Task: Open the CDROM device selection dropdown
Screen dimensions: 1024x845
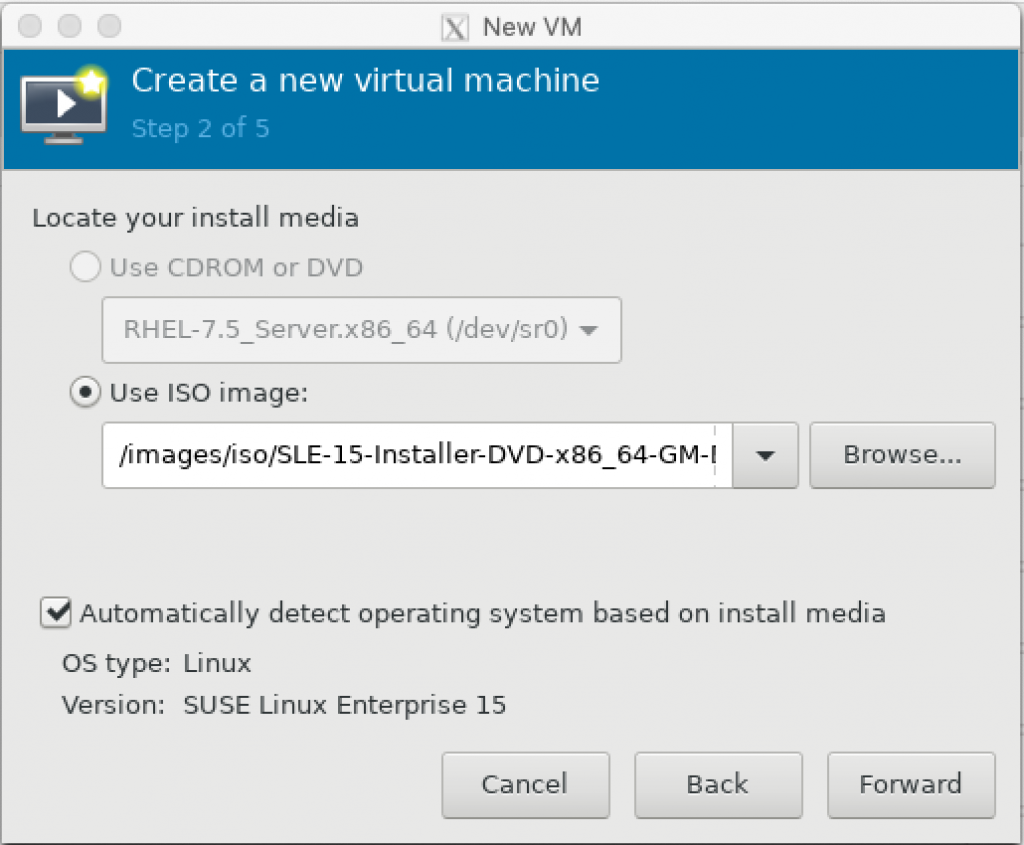Action: tap(590, 330)
